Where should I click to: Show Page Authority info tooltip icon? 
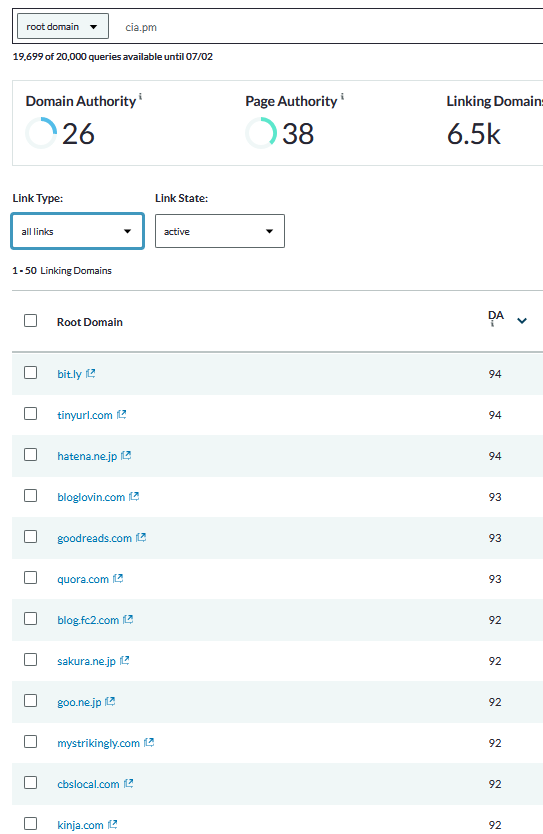click(x=342, y=97)
